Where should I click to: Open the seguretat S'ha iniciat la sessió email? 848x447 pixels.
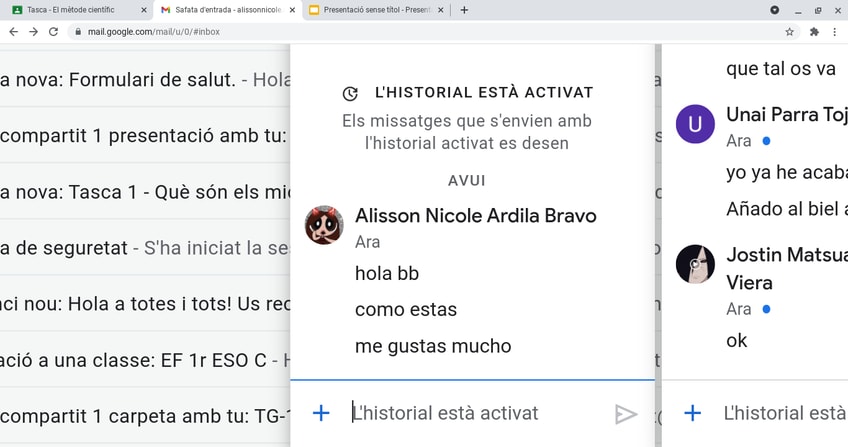point(145,248)
